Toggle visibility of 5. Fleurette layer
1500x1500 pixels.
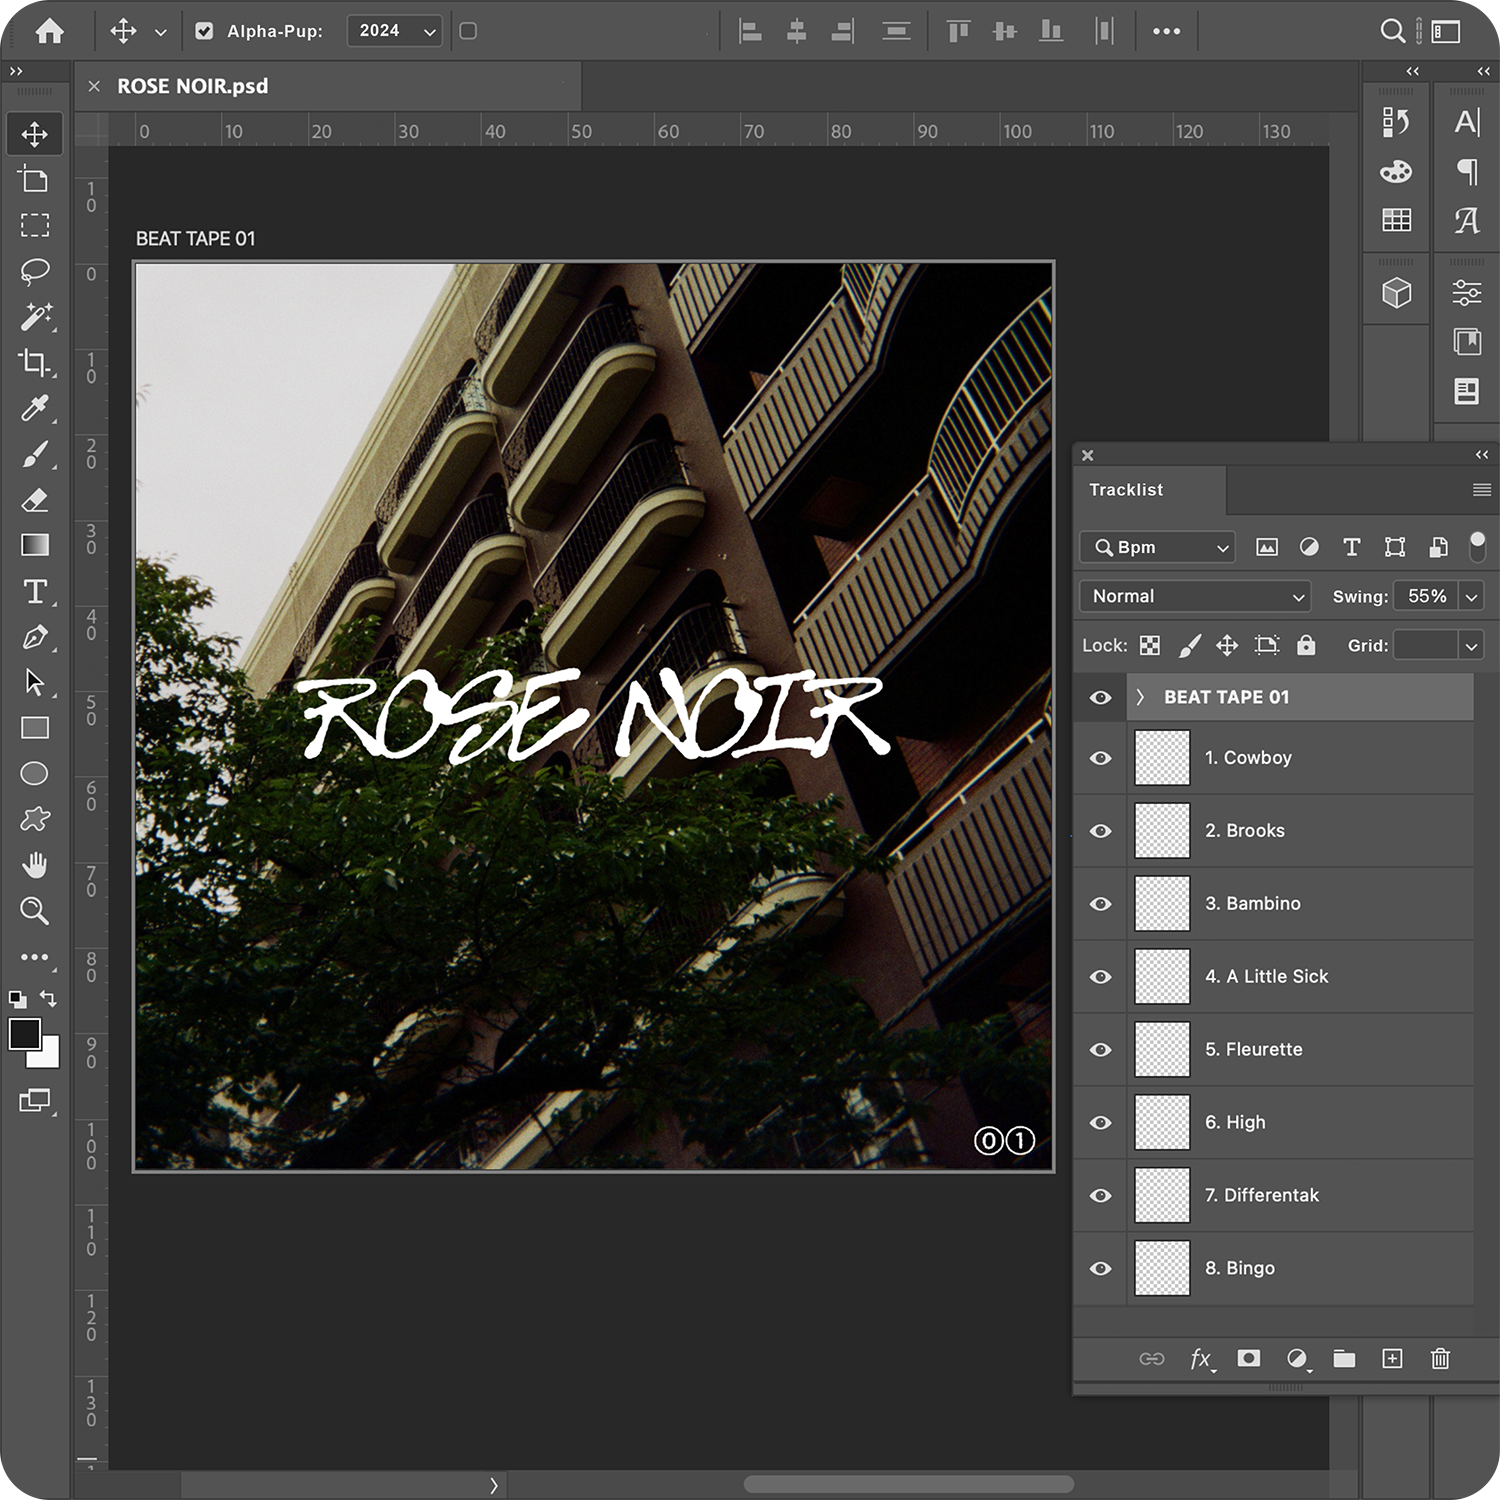click(x=1100, y=1049)
